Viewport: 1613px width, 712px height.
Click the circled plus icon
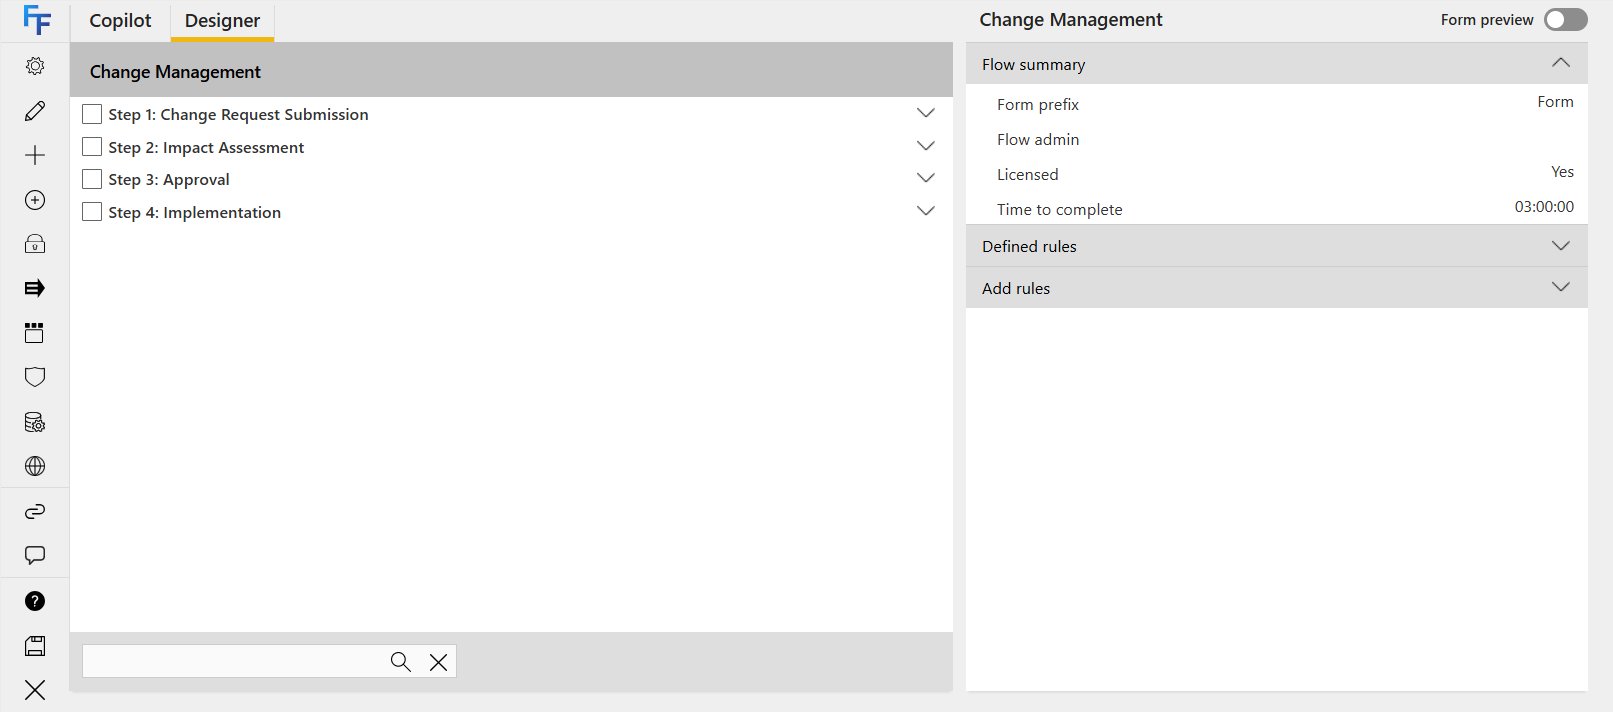tap(35, 200)
